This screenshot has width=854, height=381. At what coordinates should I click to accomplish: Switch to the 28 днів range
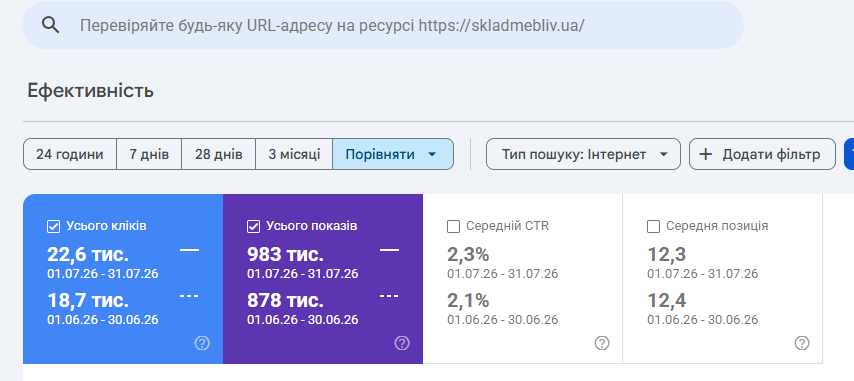[218, 155]
